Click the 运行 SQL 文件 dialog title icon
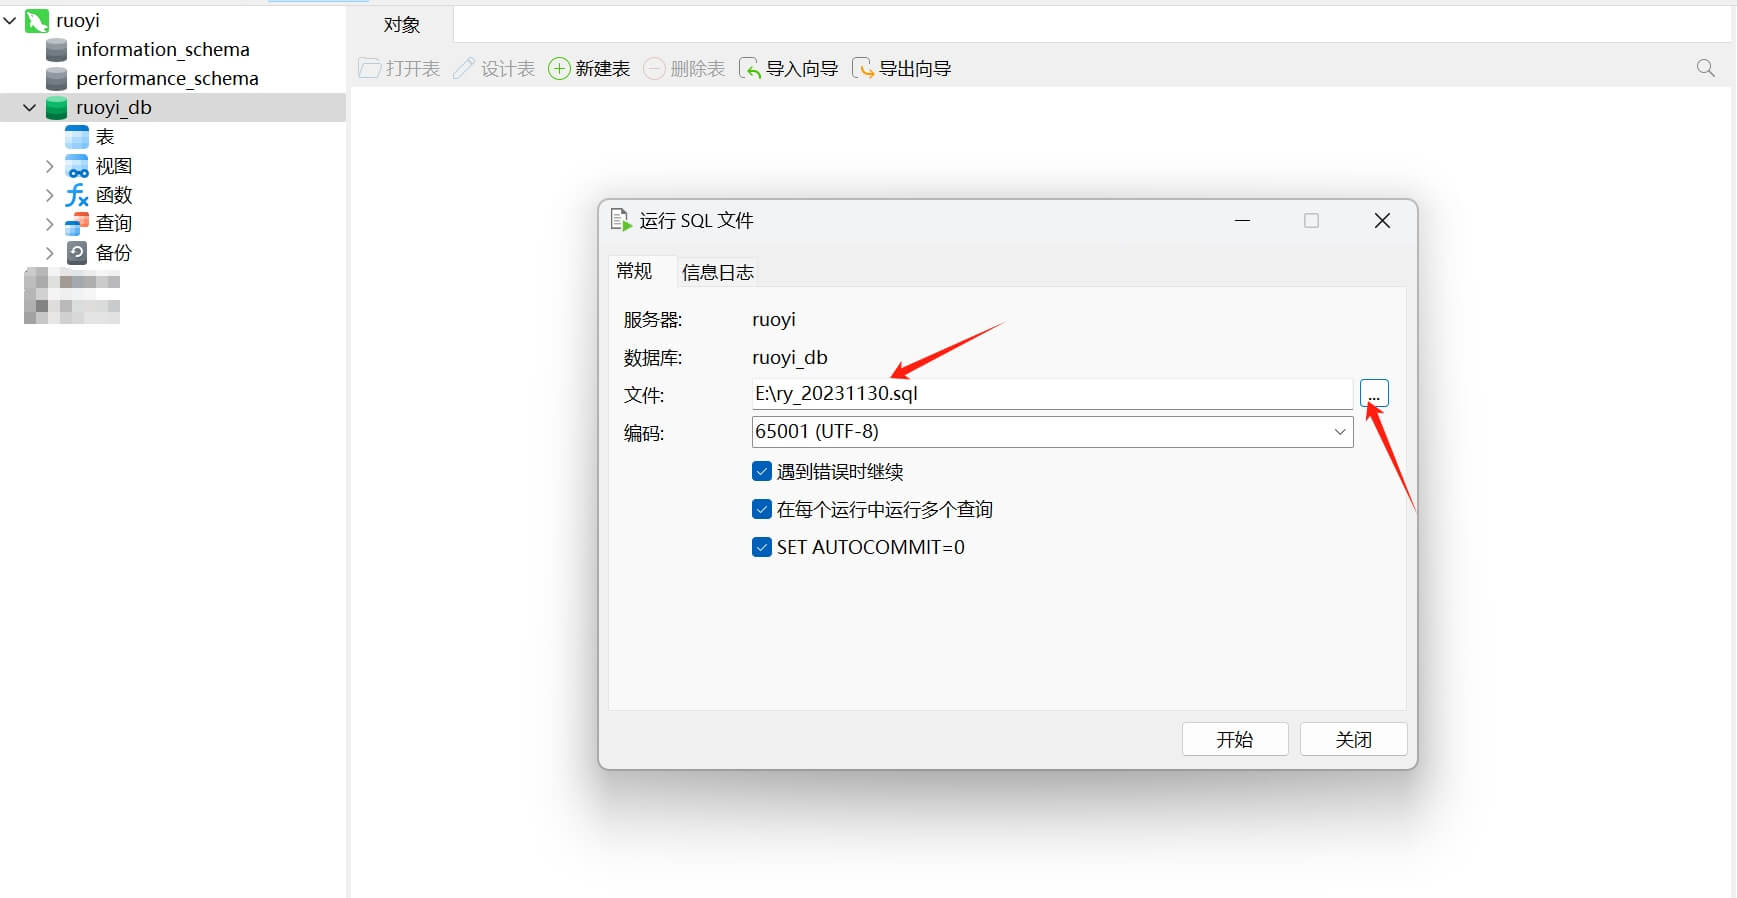 621,220
